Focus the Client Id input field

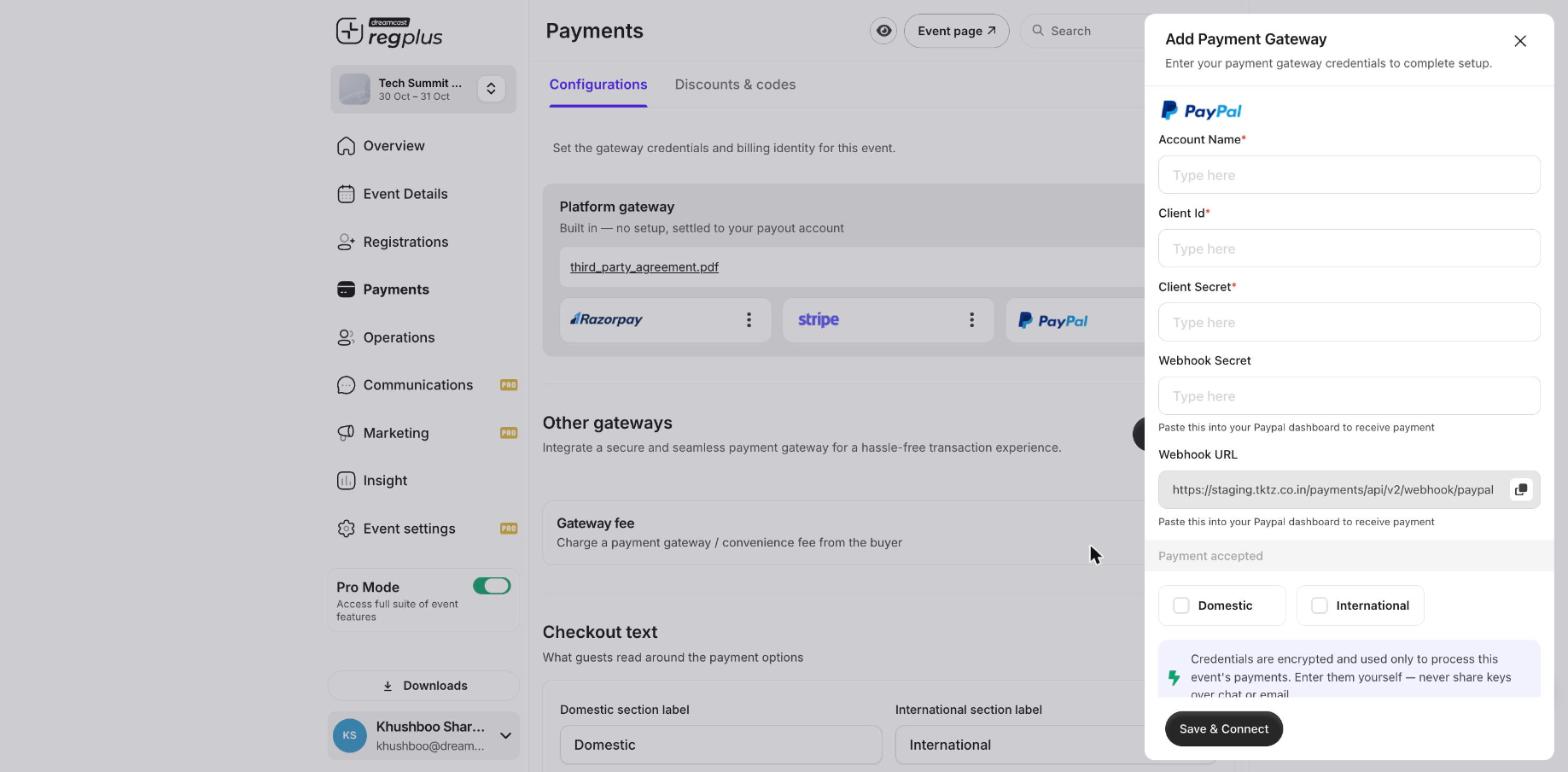[1349, 249]
